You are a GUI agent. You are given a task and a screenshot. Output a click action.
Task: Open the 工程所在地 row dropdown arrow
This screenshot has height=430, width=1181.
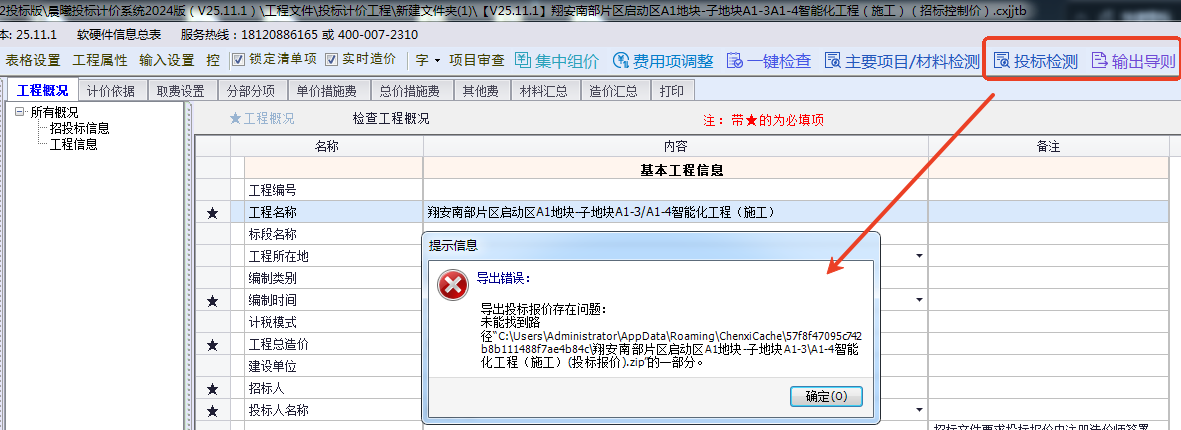pyautogui.click(x=918, y=256)
